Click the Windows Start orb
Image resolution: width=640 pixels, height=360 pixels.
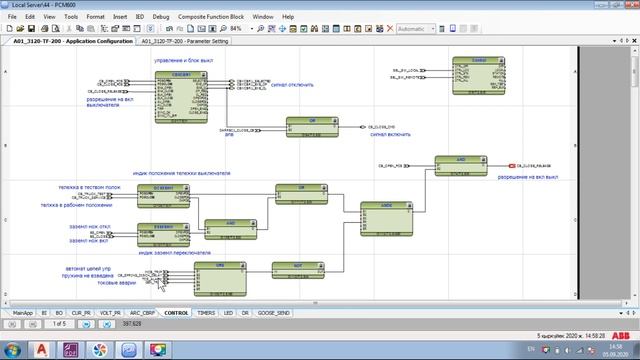tap(13, 350)
